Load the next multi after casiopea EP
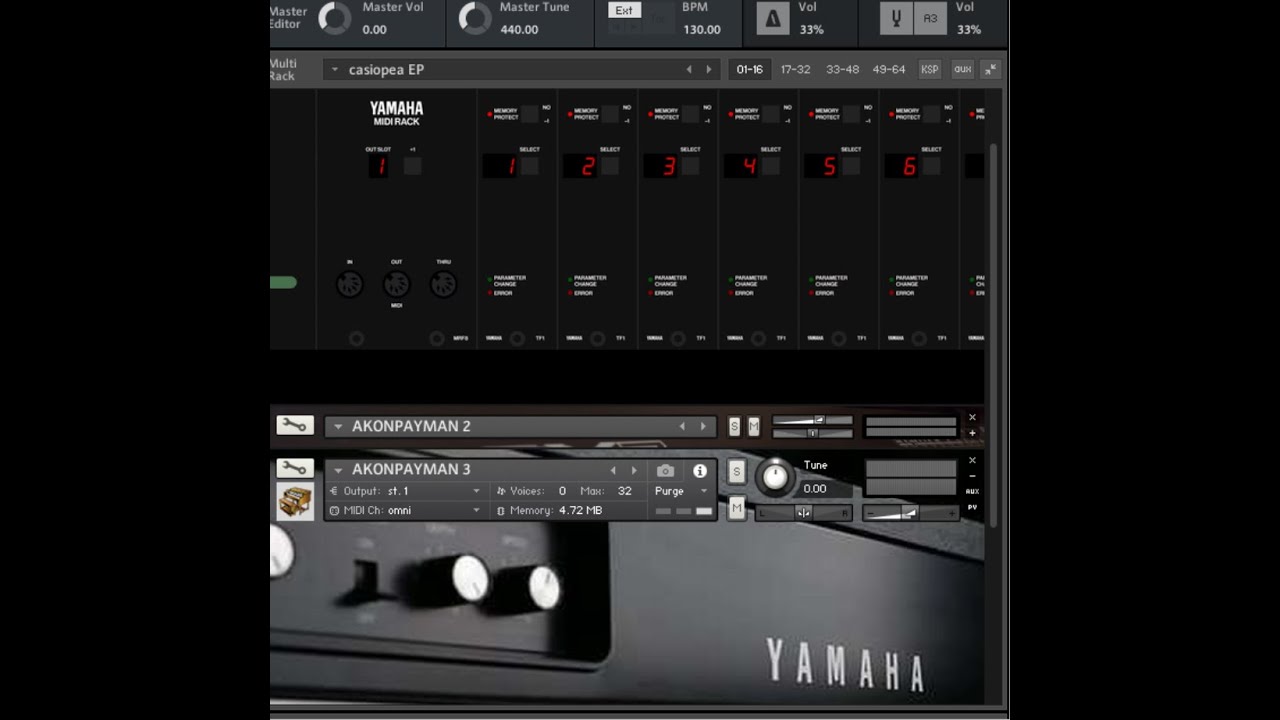The width and height of the screenshot is (1280, 720). (x=709, y=70)
